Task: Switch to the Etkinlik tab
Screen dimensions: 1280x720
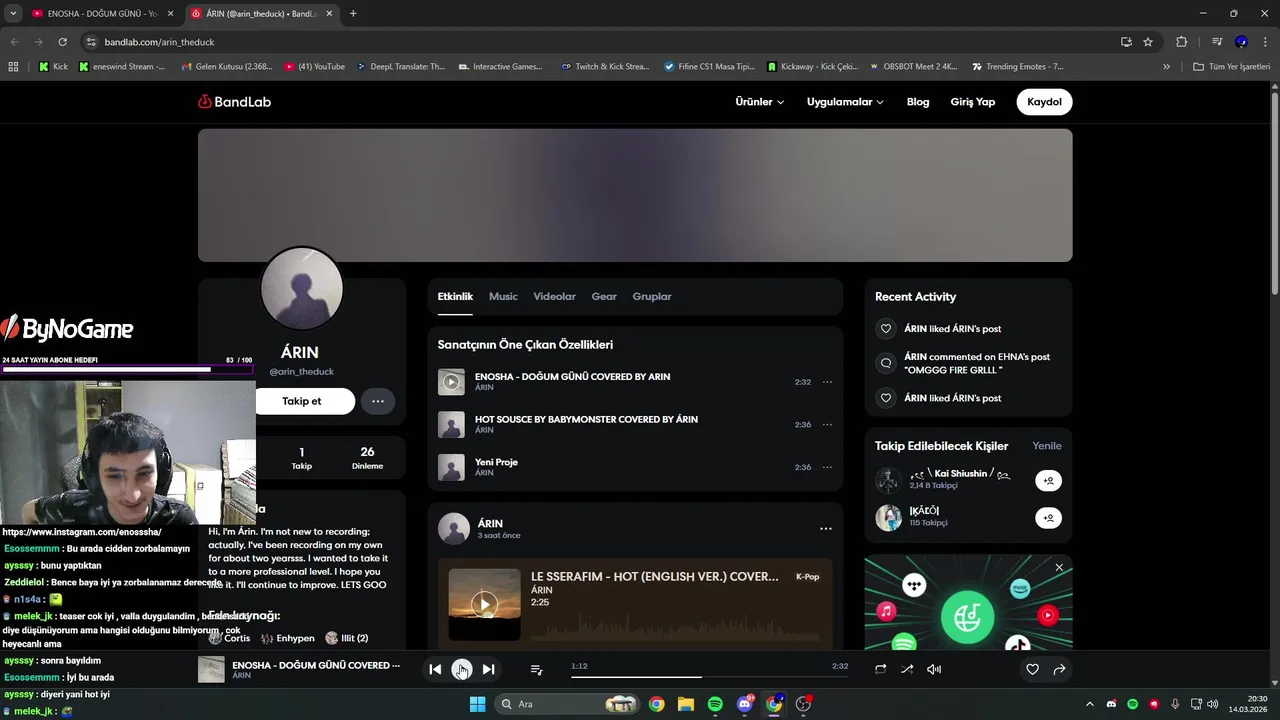Action: (455, 297)
